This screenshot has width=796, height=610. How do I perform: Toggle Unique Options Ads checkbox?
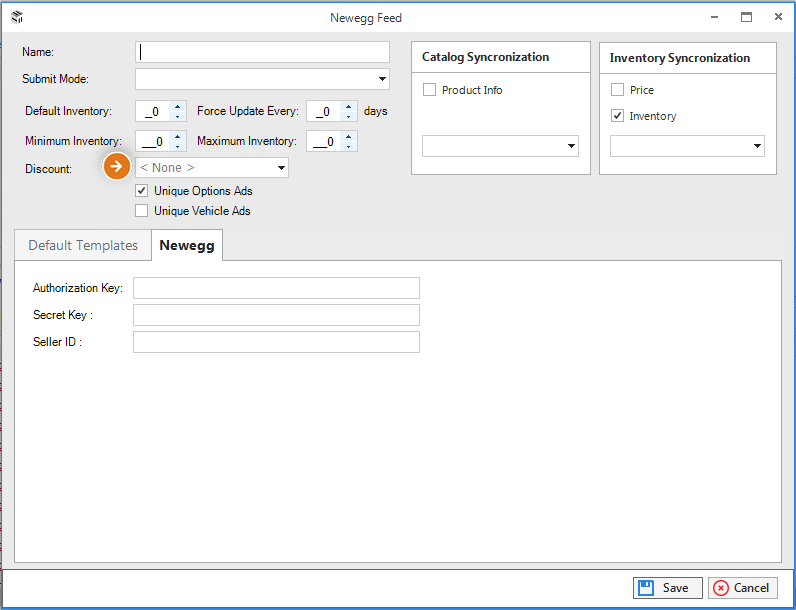point(142,191)
